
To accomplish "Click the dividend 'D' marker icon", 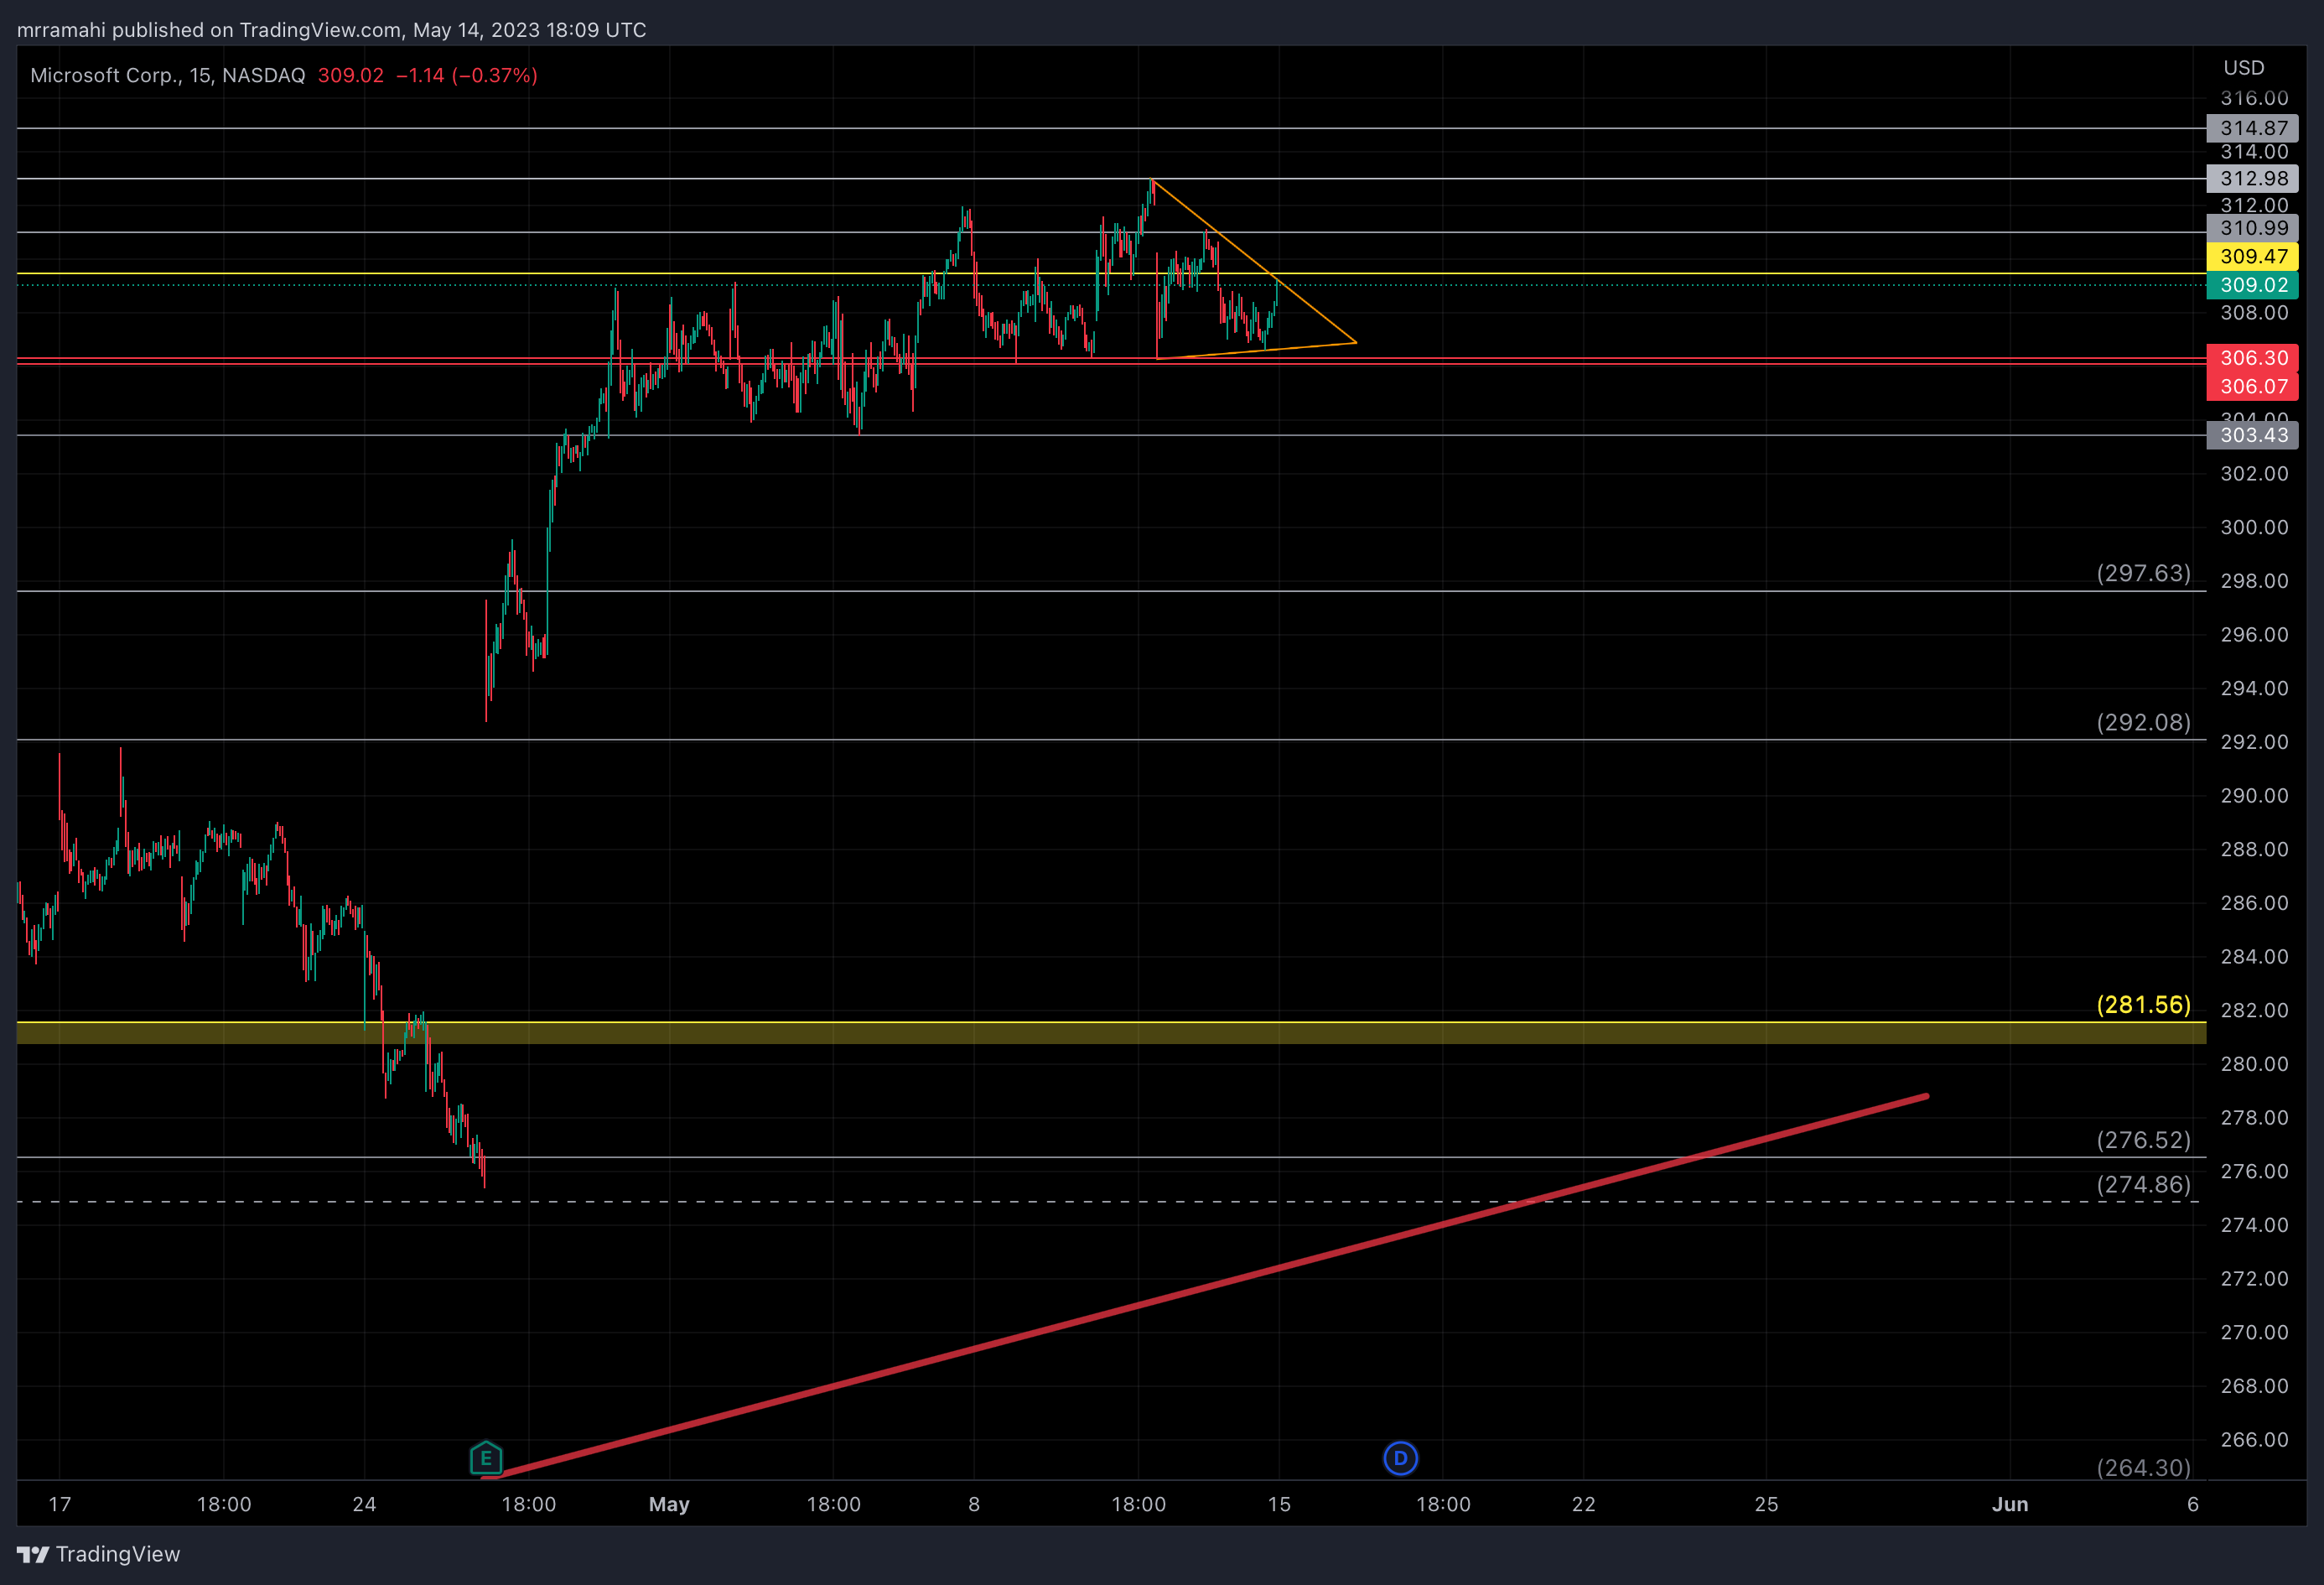I will (1400, 1458).
